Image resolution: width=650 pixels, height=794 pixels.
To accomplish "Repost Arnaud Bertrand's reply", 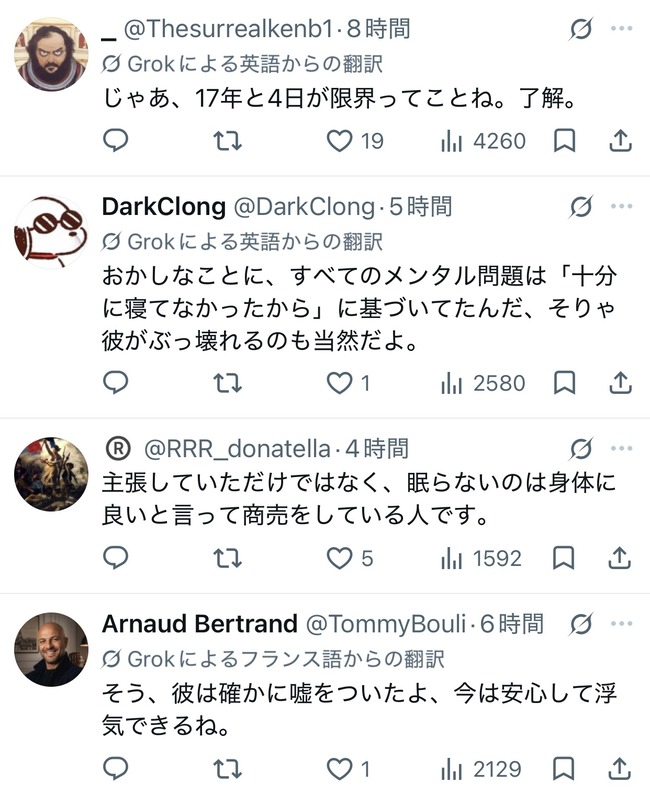I will point(227,769).
